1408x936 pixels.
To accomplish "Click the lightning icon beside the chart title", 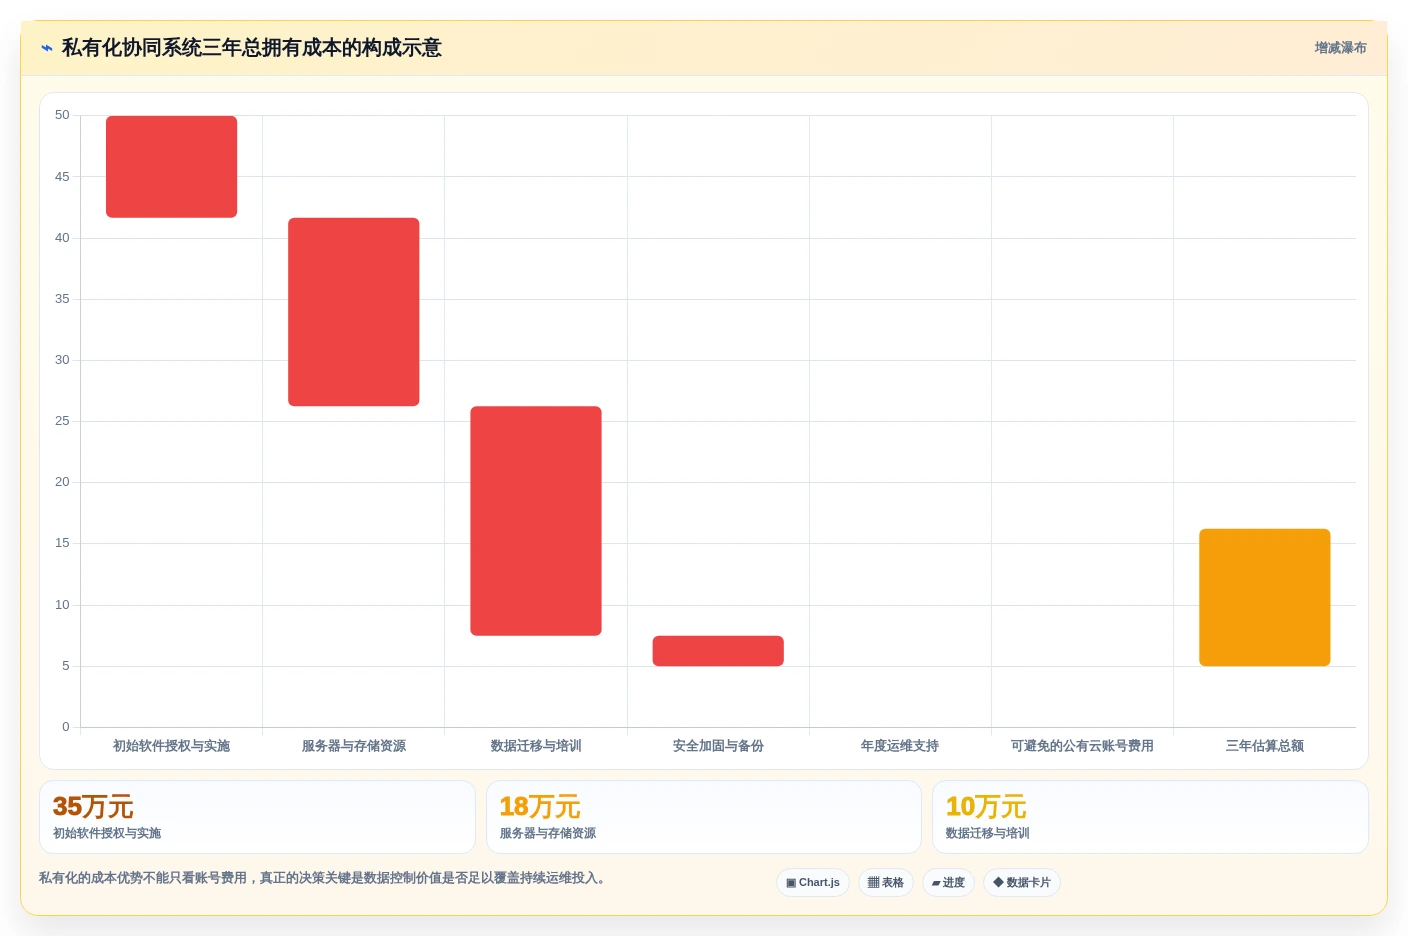I will 46,48.
